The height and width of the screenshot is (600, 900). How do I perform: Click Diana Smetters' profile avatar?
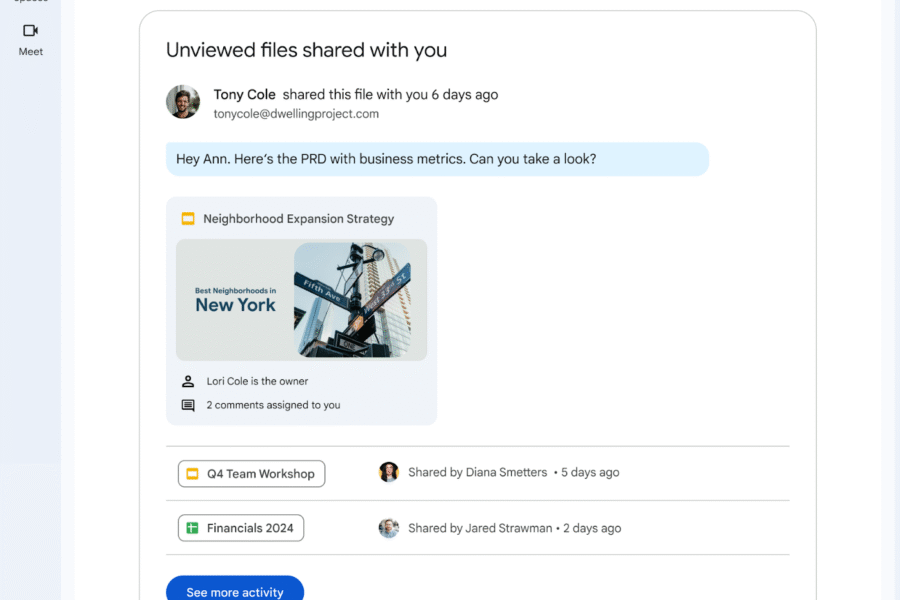388,471
